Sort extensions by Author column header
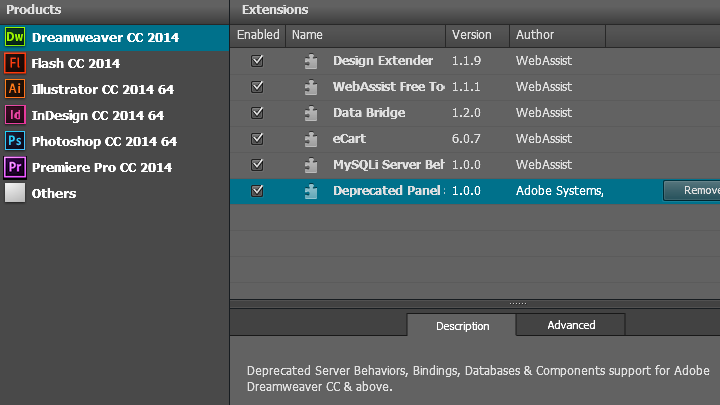 [x=557, y=35]
